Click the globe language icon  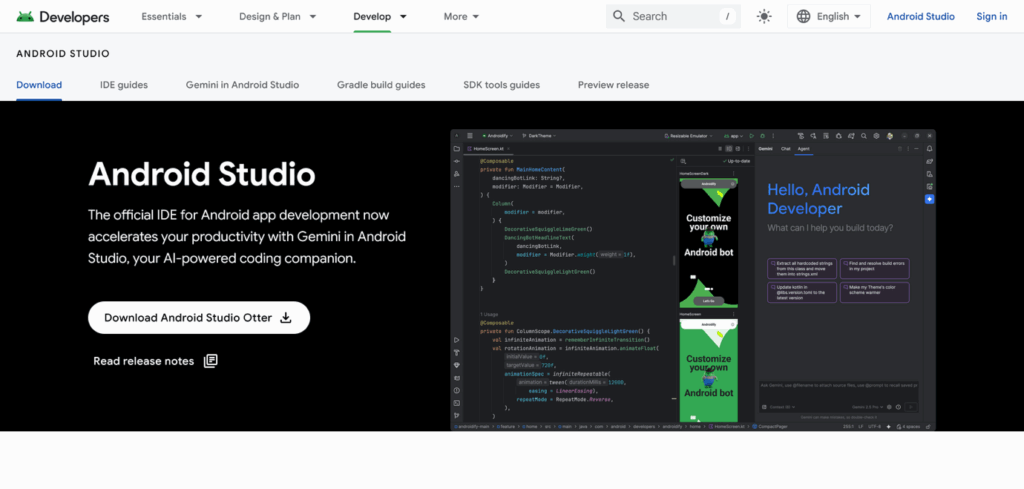click(803, 16)
